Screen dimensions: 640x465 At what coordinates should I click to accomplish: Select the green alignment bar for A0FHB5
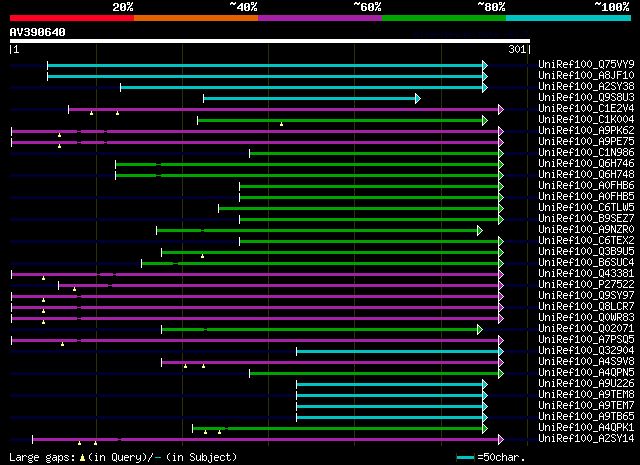(x=369, y=198)
